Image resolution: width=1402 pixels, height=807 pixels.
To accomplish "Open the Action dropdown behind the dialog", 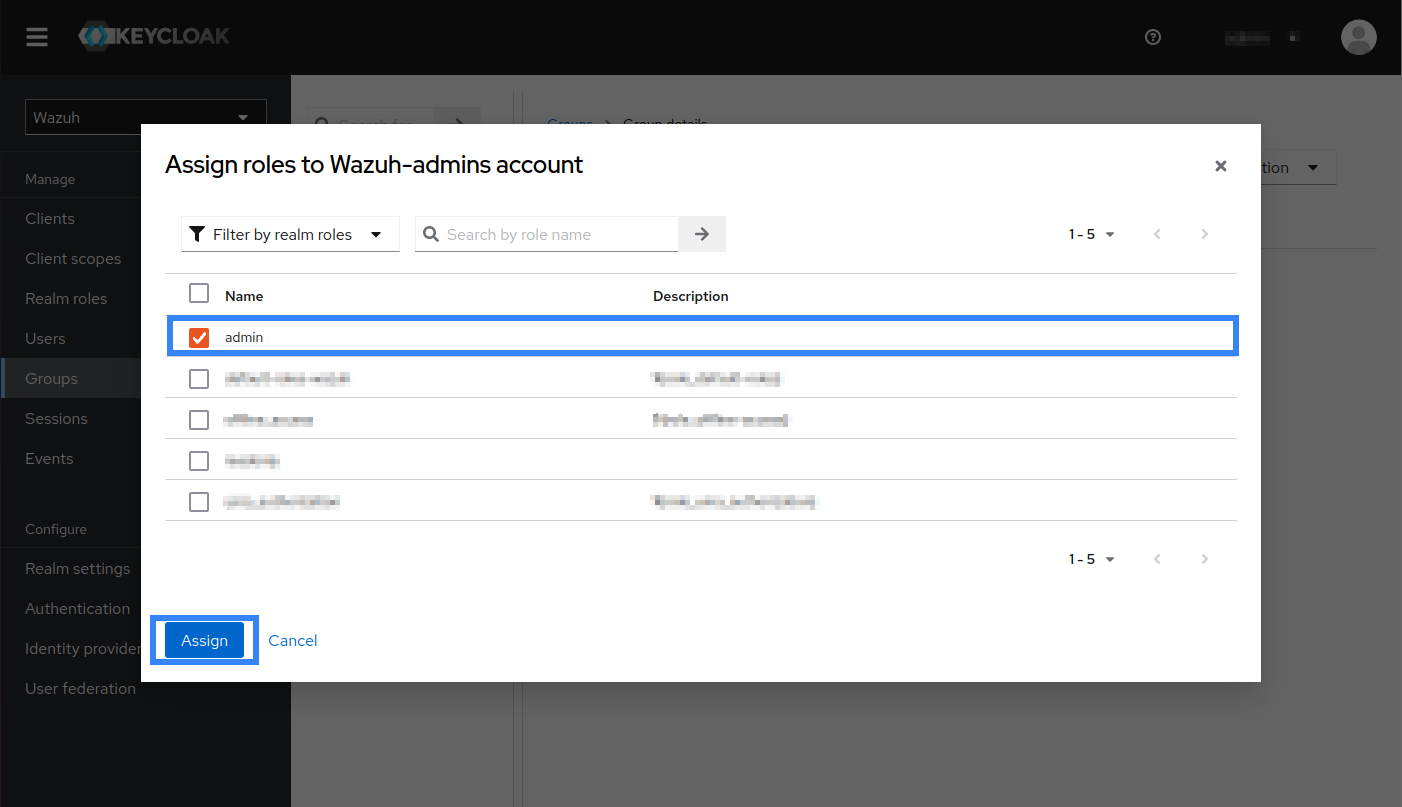I will click(x=1298, y=167).
